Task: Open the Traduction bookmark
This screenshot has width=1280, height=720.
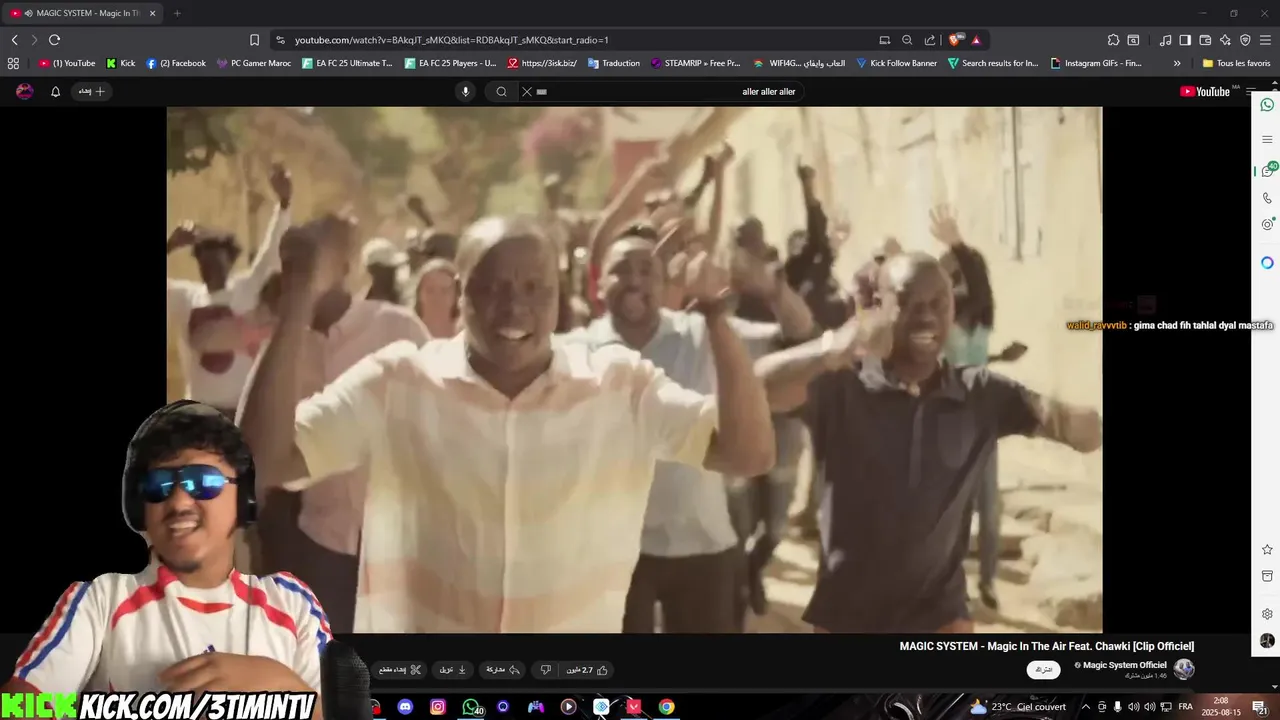Action: coord(614,63)
